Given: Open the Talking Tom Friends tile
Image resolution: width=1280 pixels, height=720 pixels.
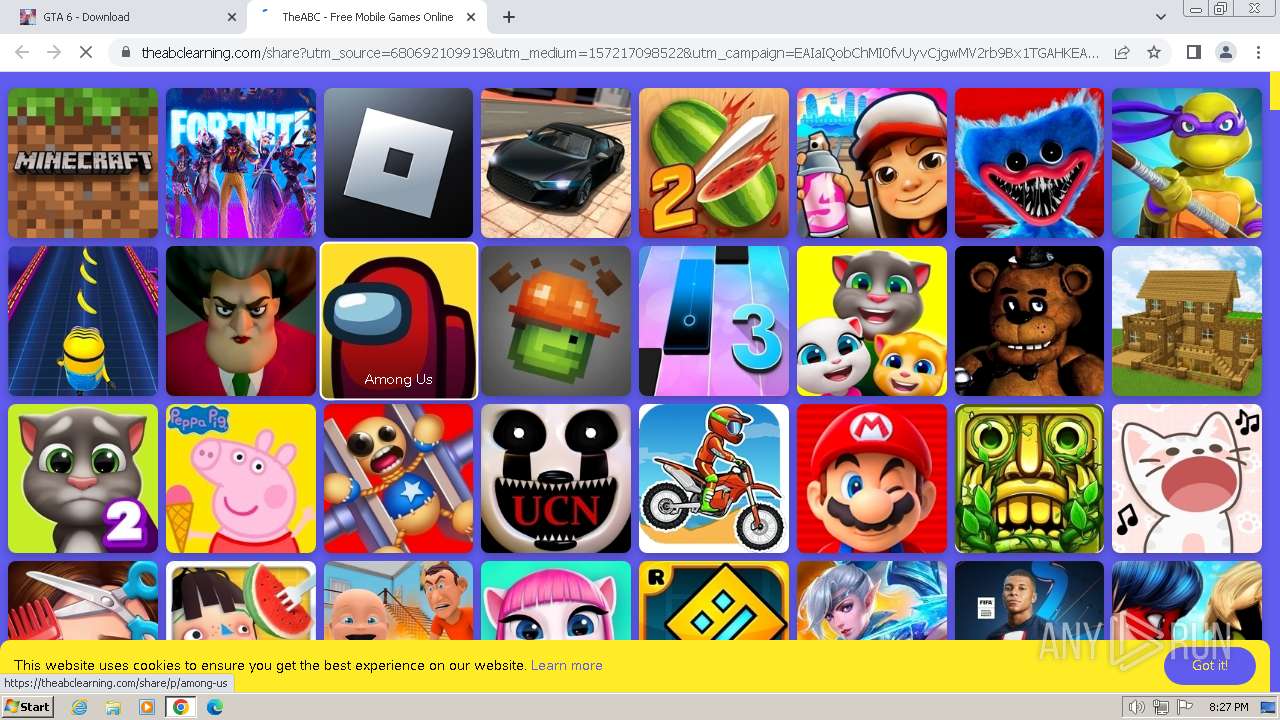Looking at the screenshot, I should point(872,321).
